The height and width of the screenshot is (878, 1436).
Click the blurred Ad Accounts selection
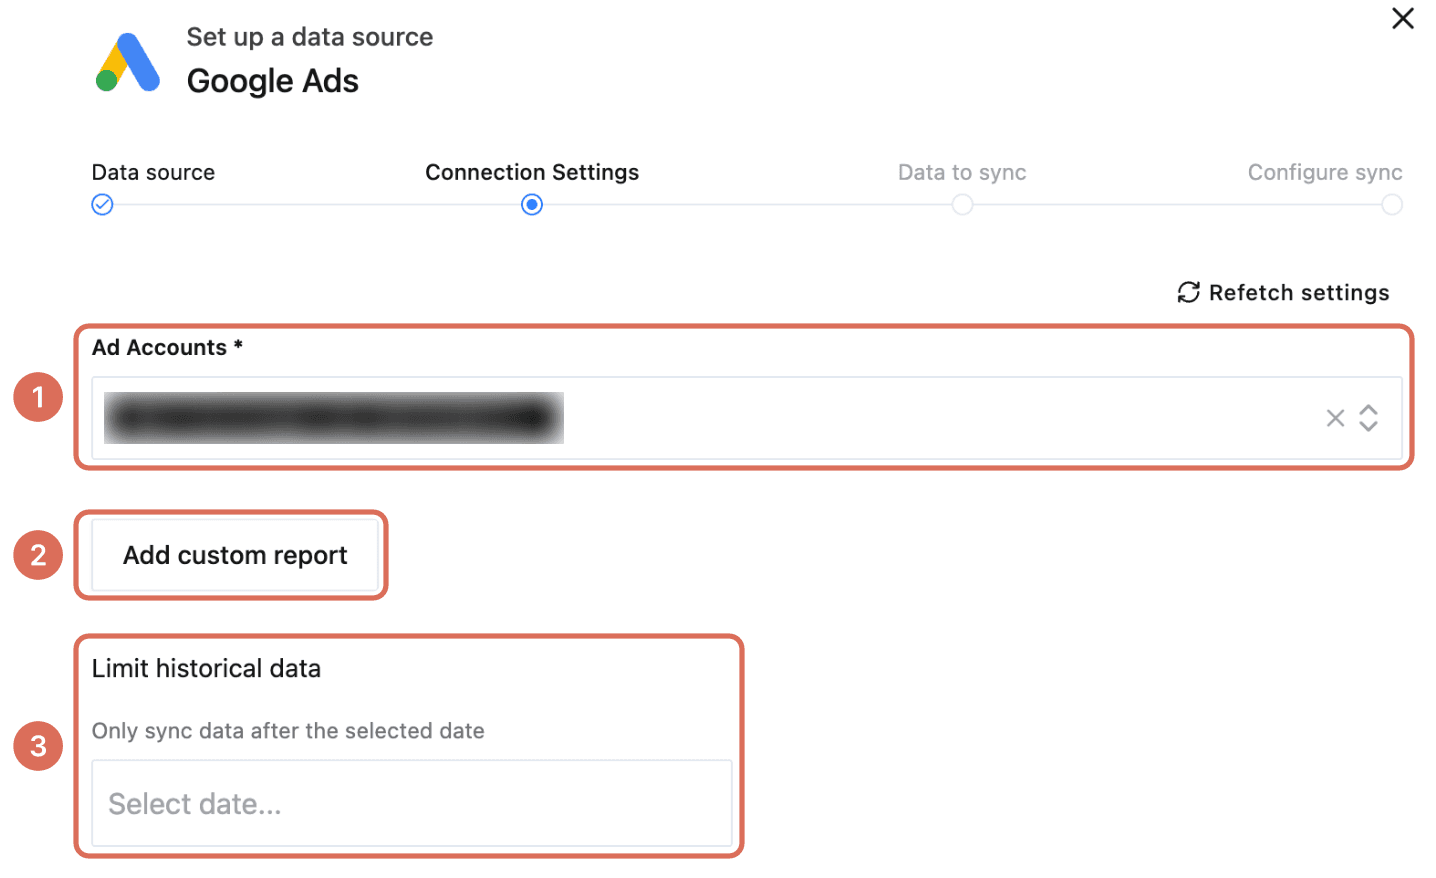tap(334, 418)
